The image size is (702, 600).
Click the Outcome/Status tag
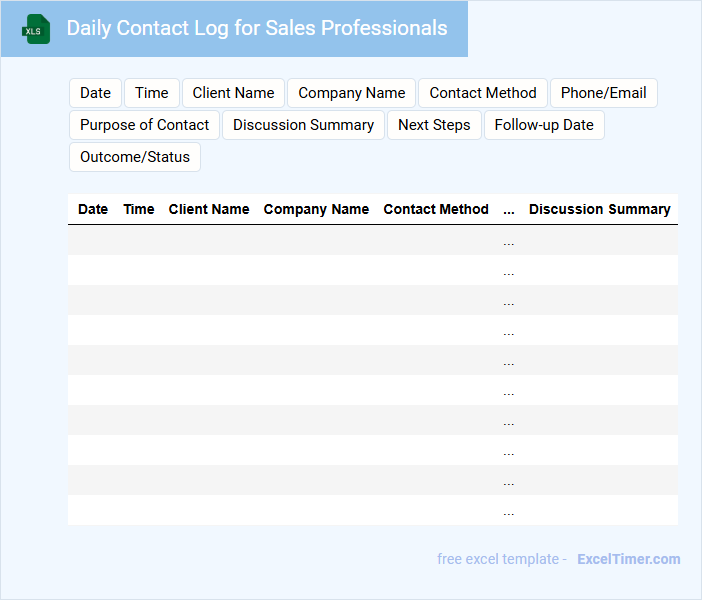pos(135,157)
